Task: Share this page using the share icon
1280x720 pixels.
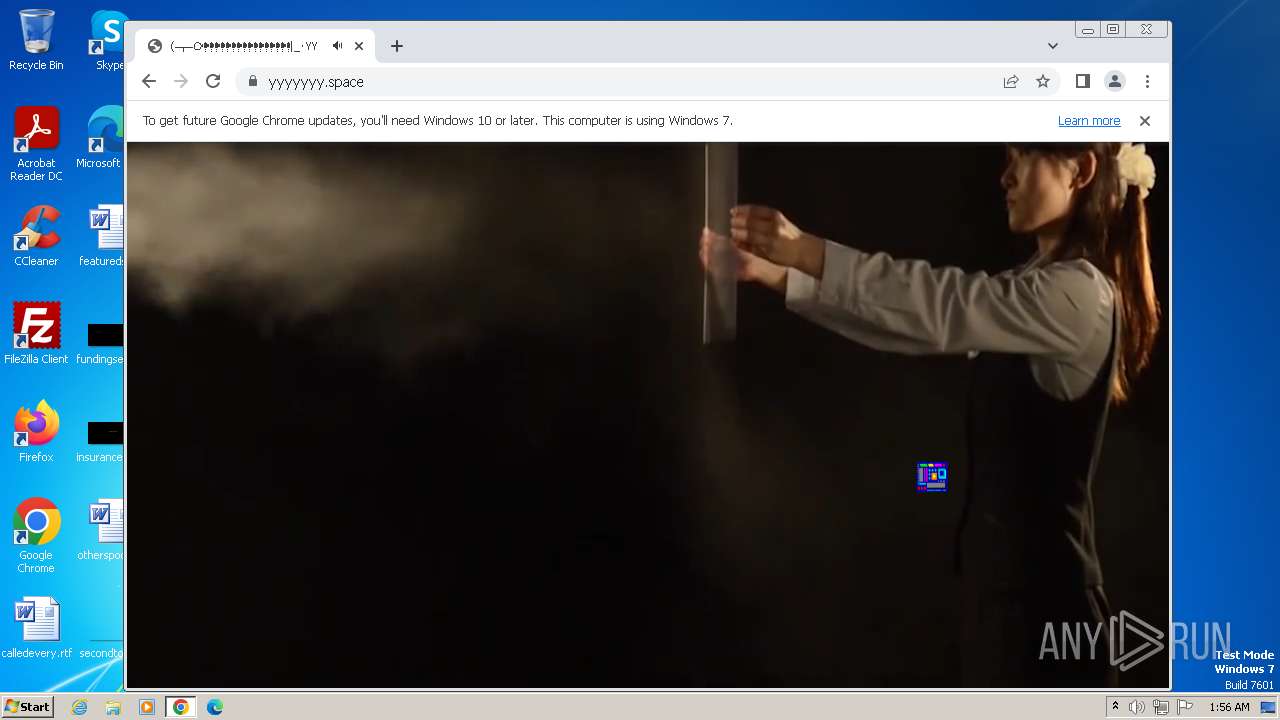Action: coord(1011,82)
